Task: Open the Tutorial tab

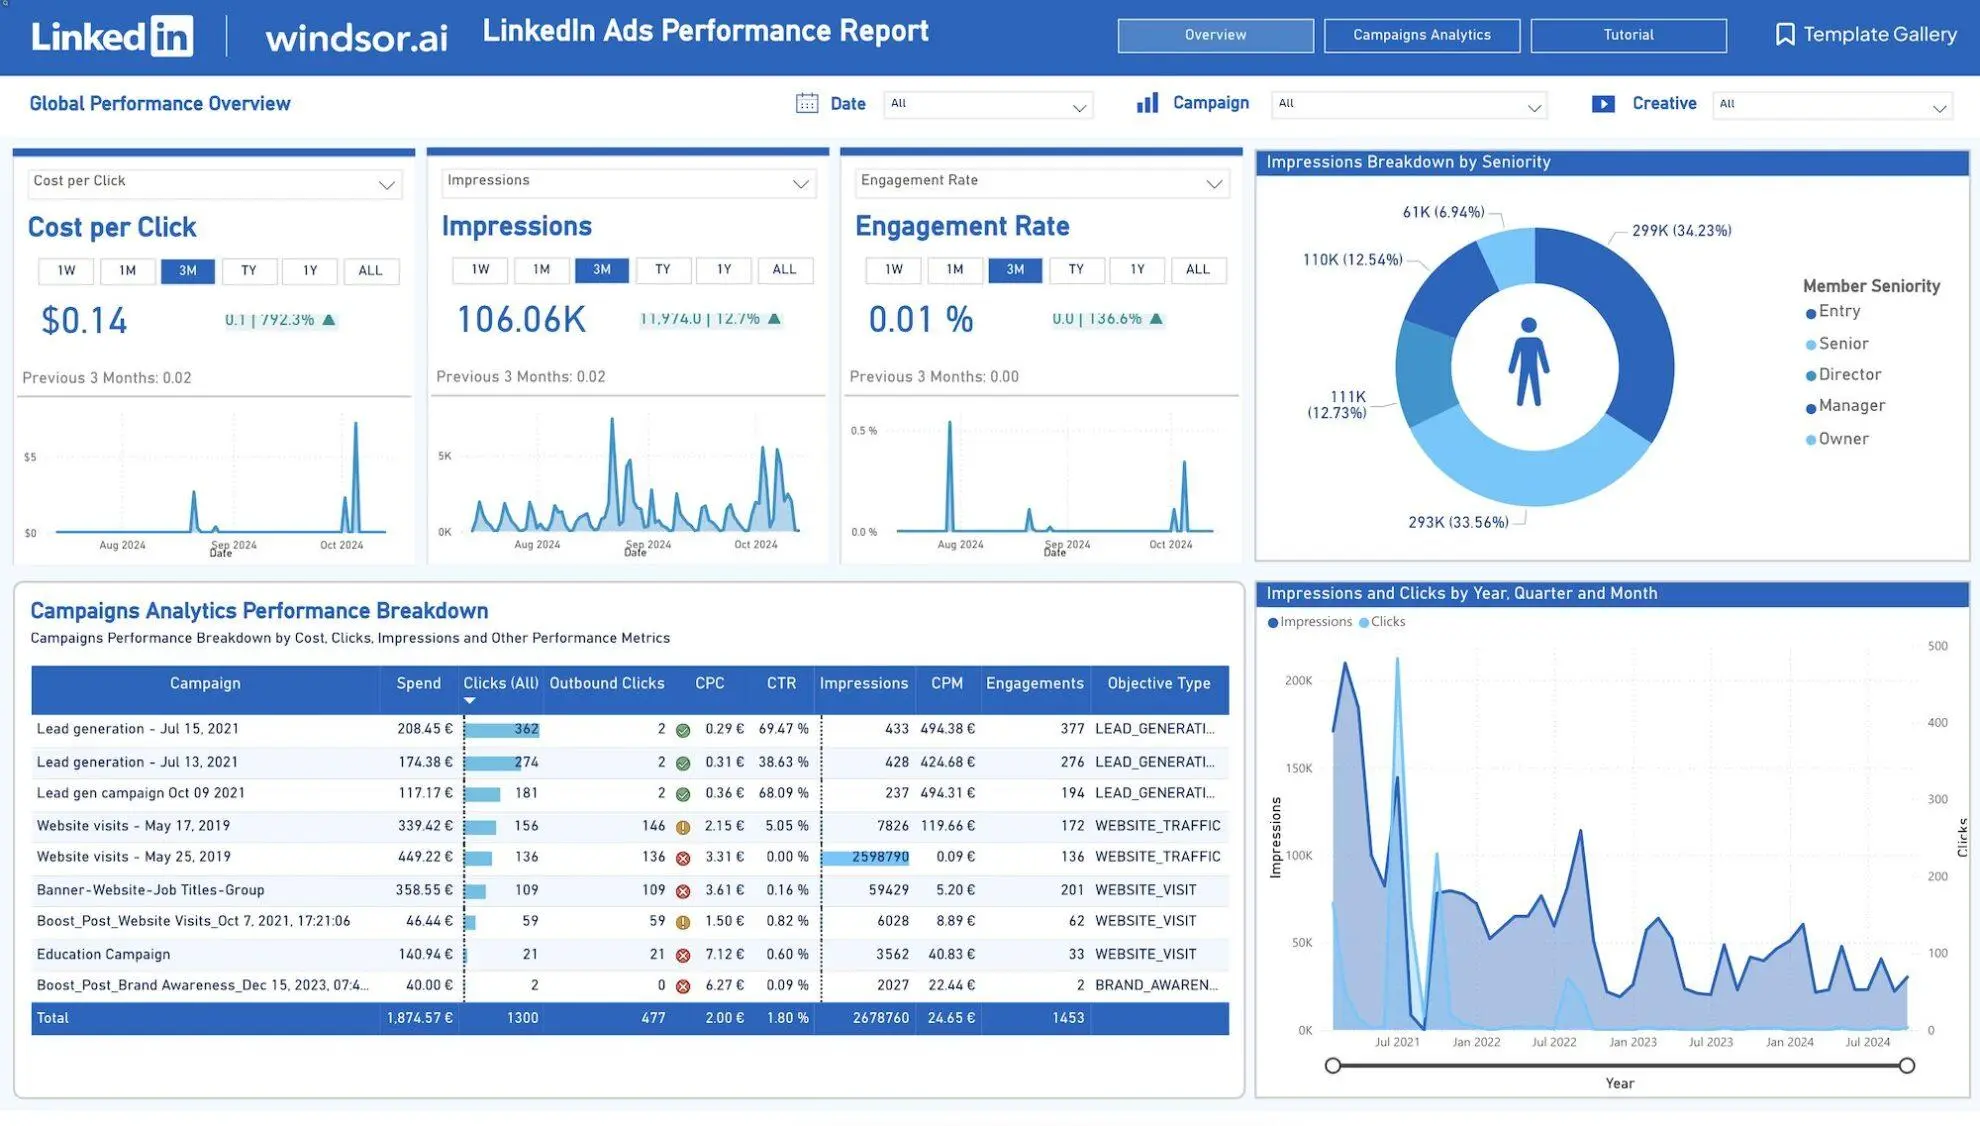Action: 1627,35
